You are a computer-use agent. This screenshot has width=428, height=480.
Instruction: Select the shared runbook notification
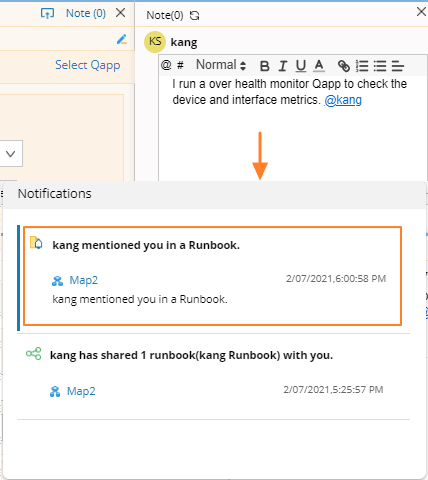[x=213, y=377]
